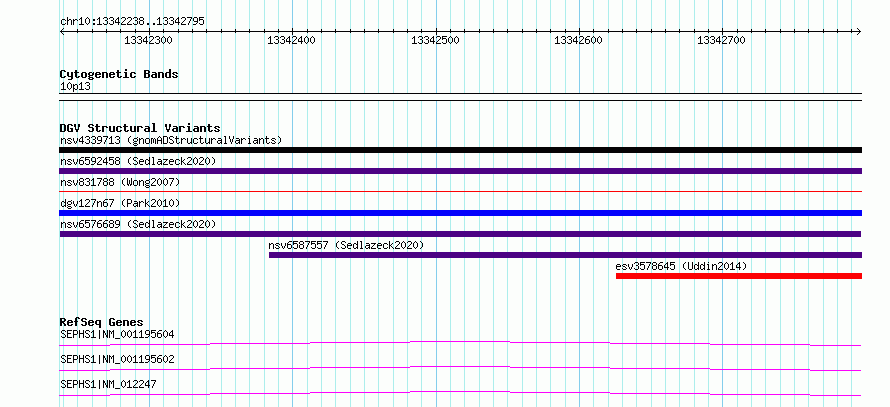Screen dimensions: 890x407
Task: Open the esv3578645 Uddin2014 label
Action: coord(681,266)
